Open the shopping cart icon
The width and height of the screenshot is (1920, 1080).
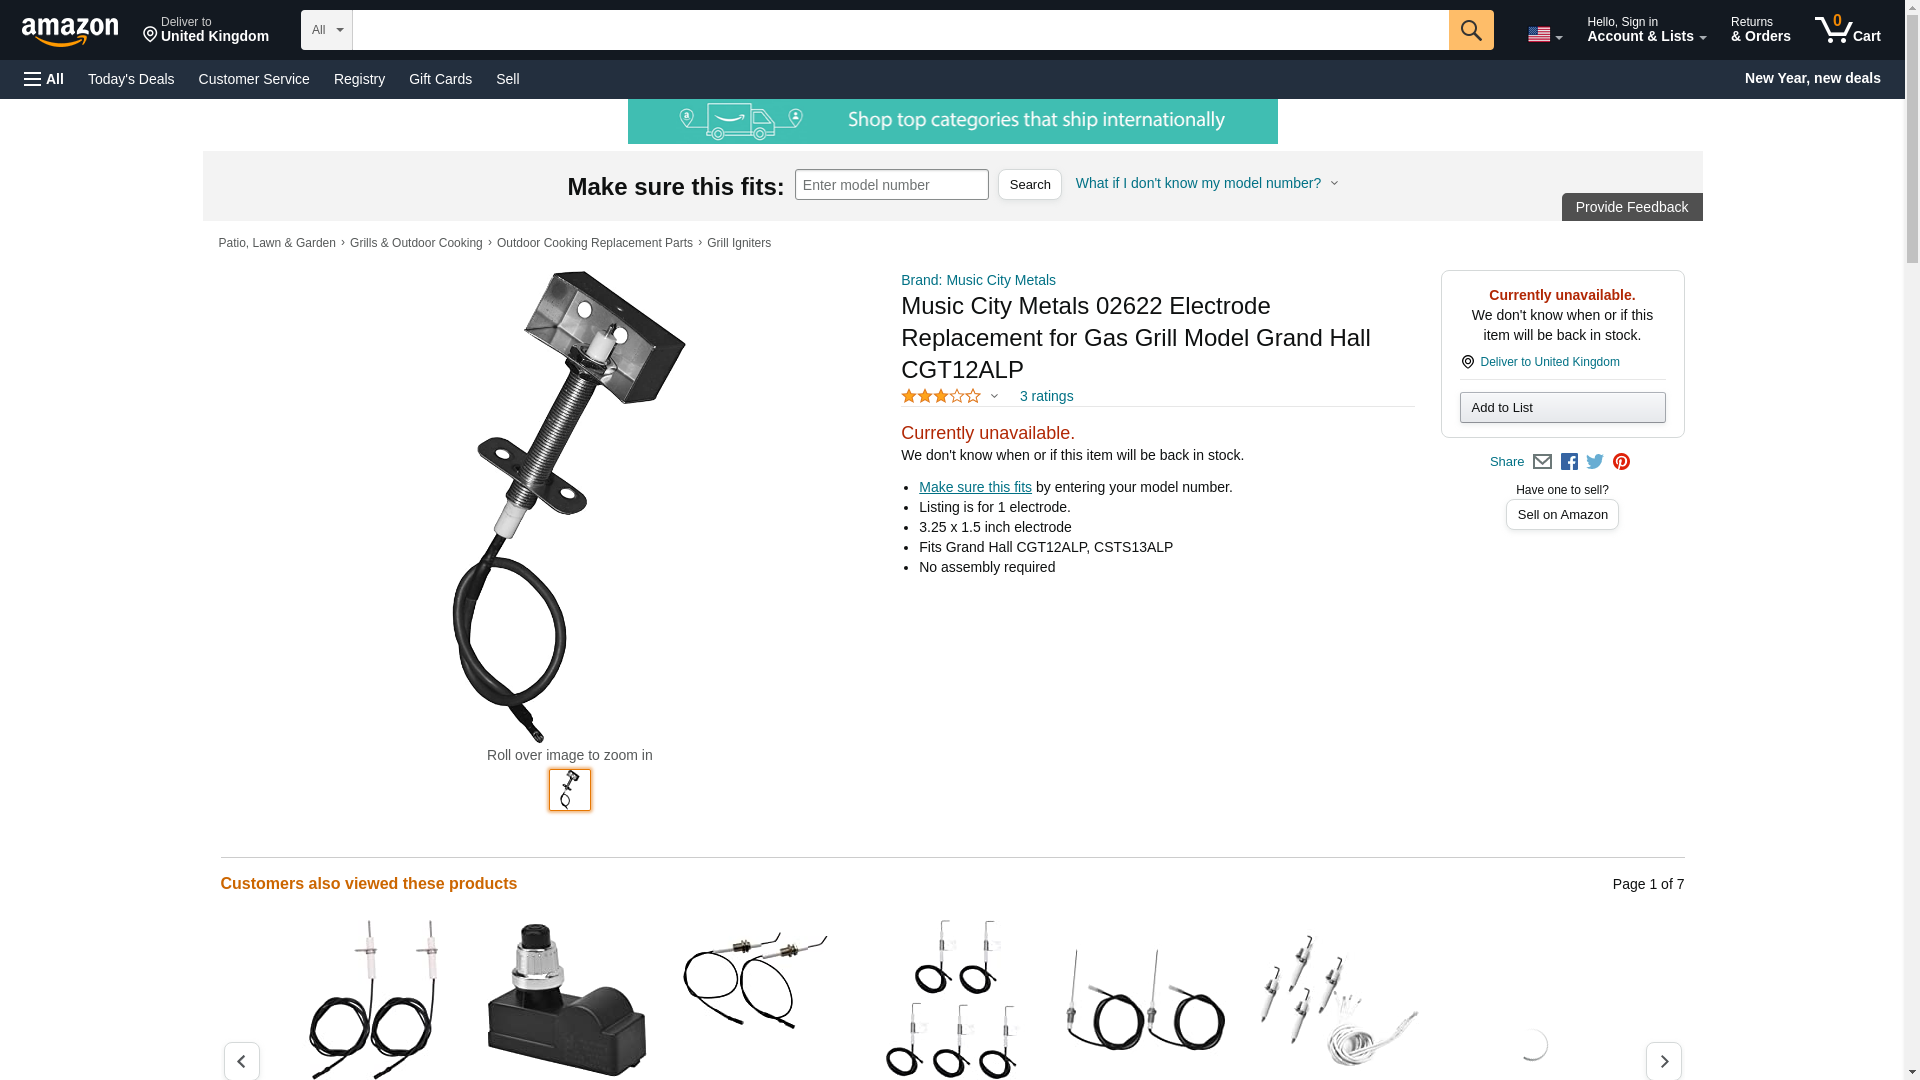pyautogui.click(x=1848, y=30)
